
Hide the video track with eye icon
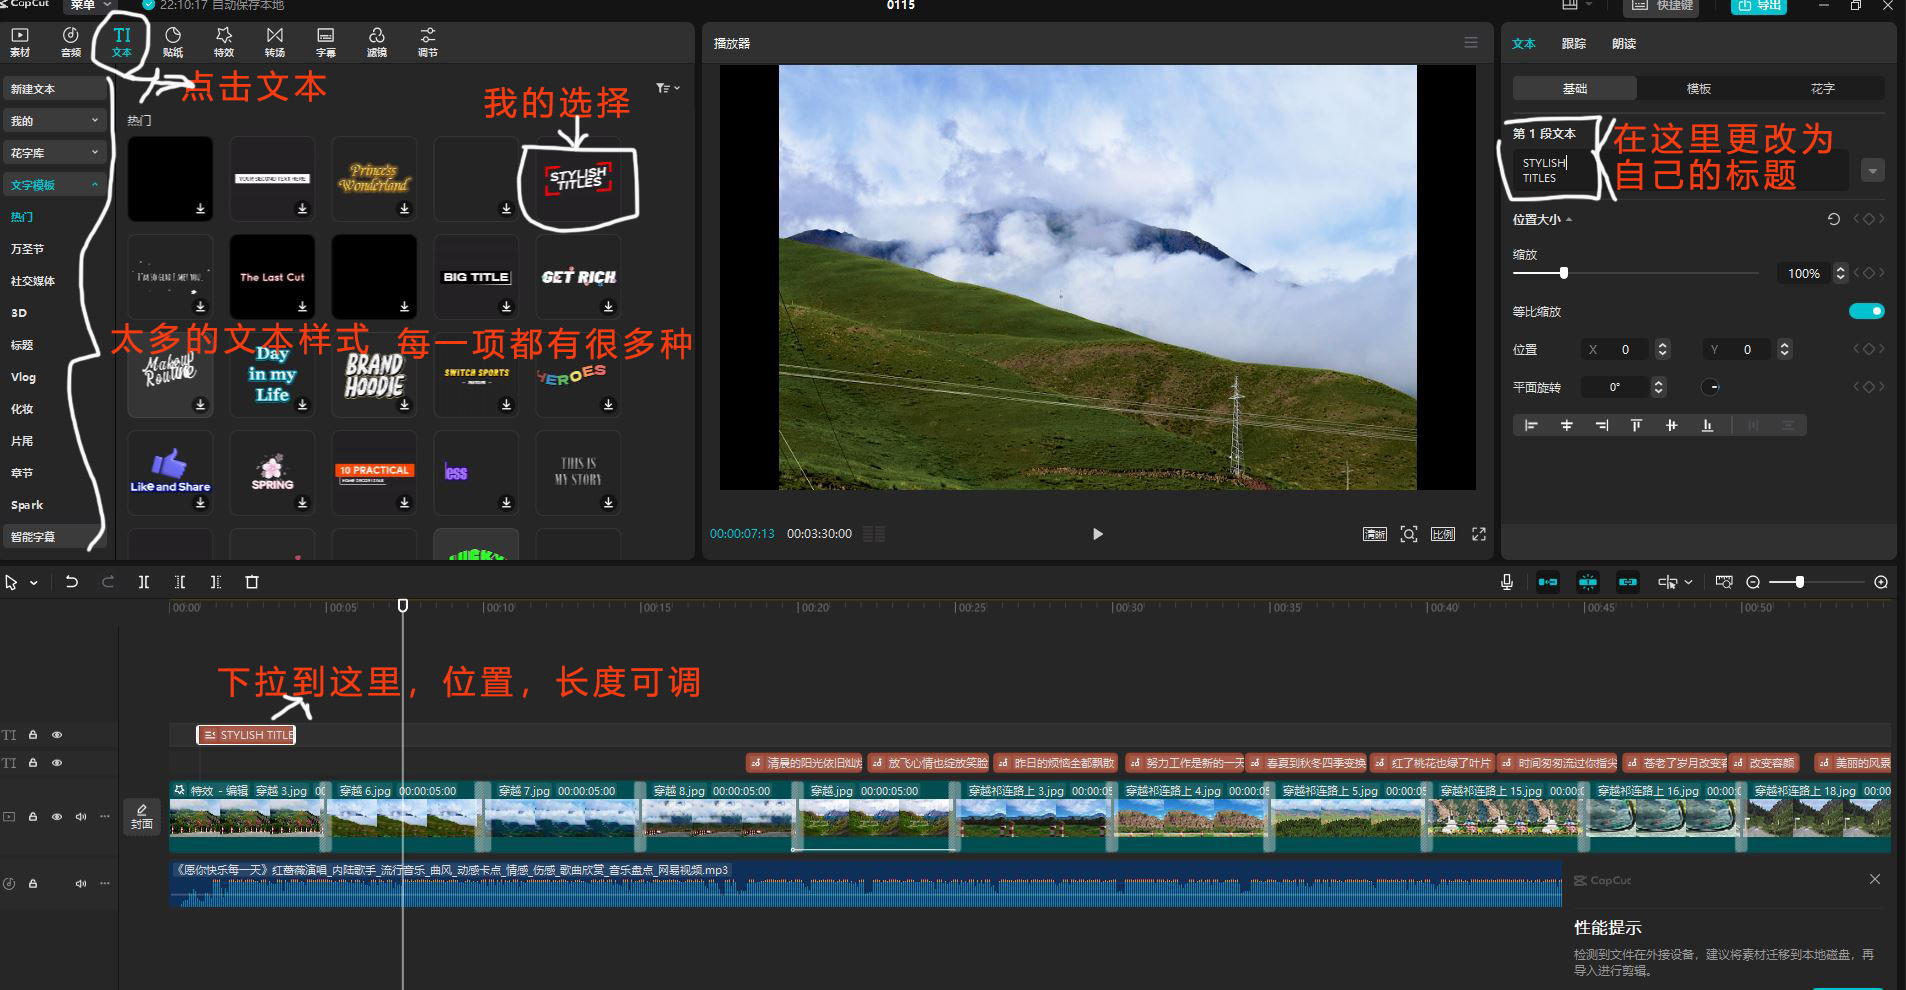click(x=57, y=817)
